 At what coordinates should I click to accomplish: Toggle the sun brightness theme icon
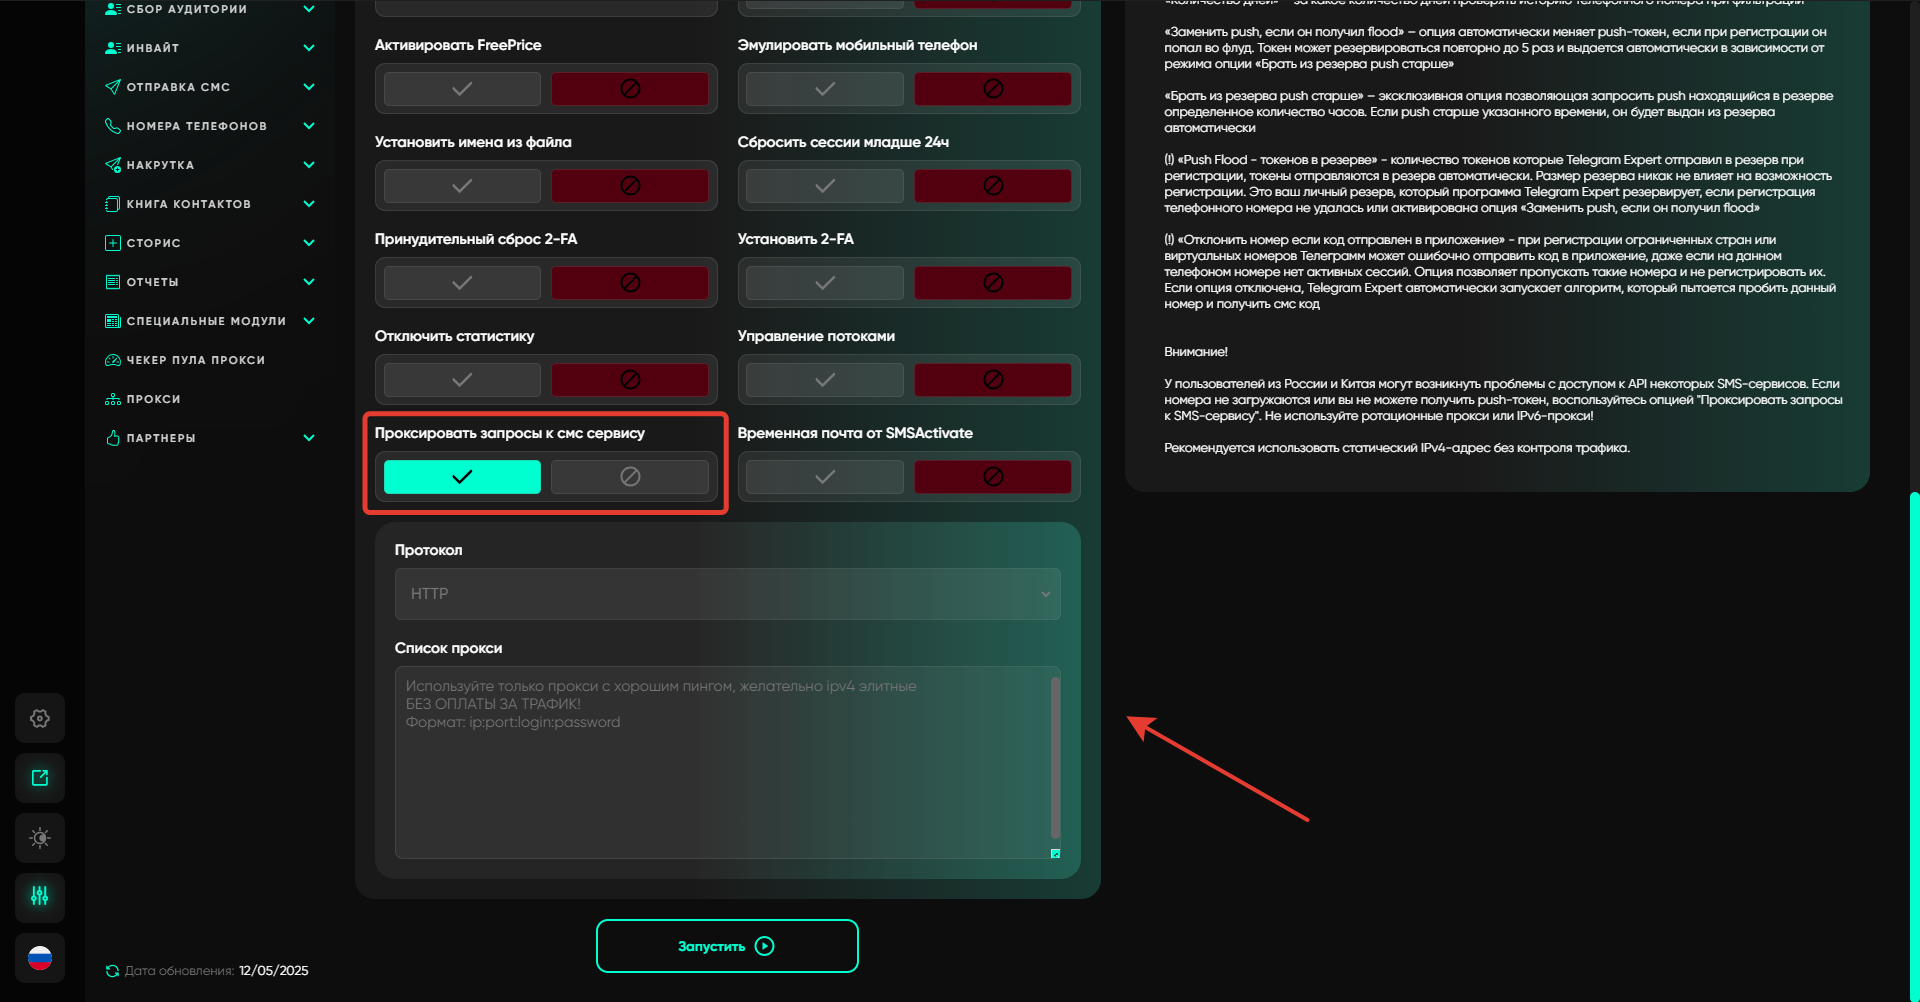[x=40, y=838]
